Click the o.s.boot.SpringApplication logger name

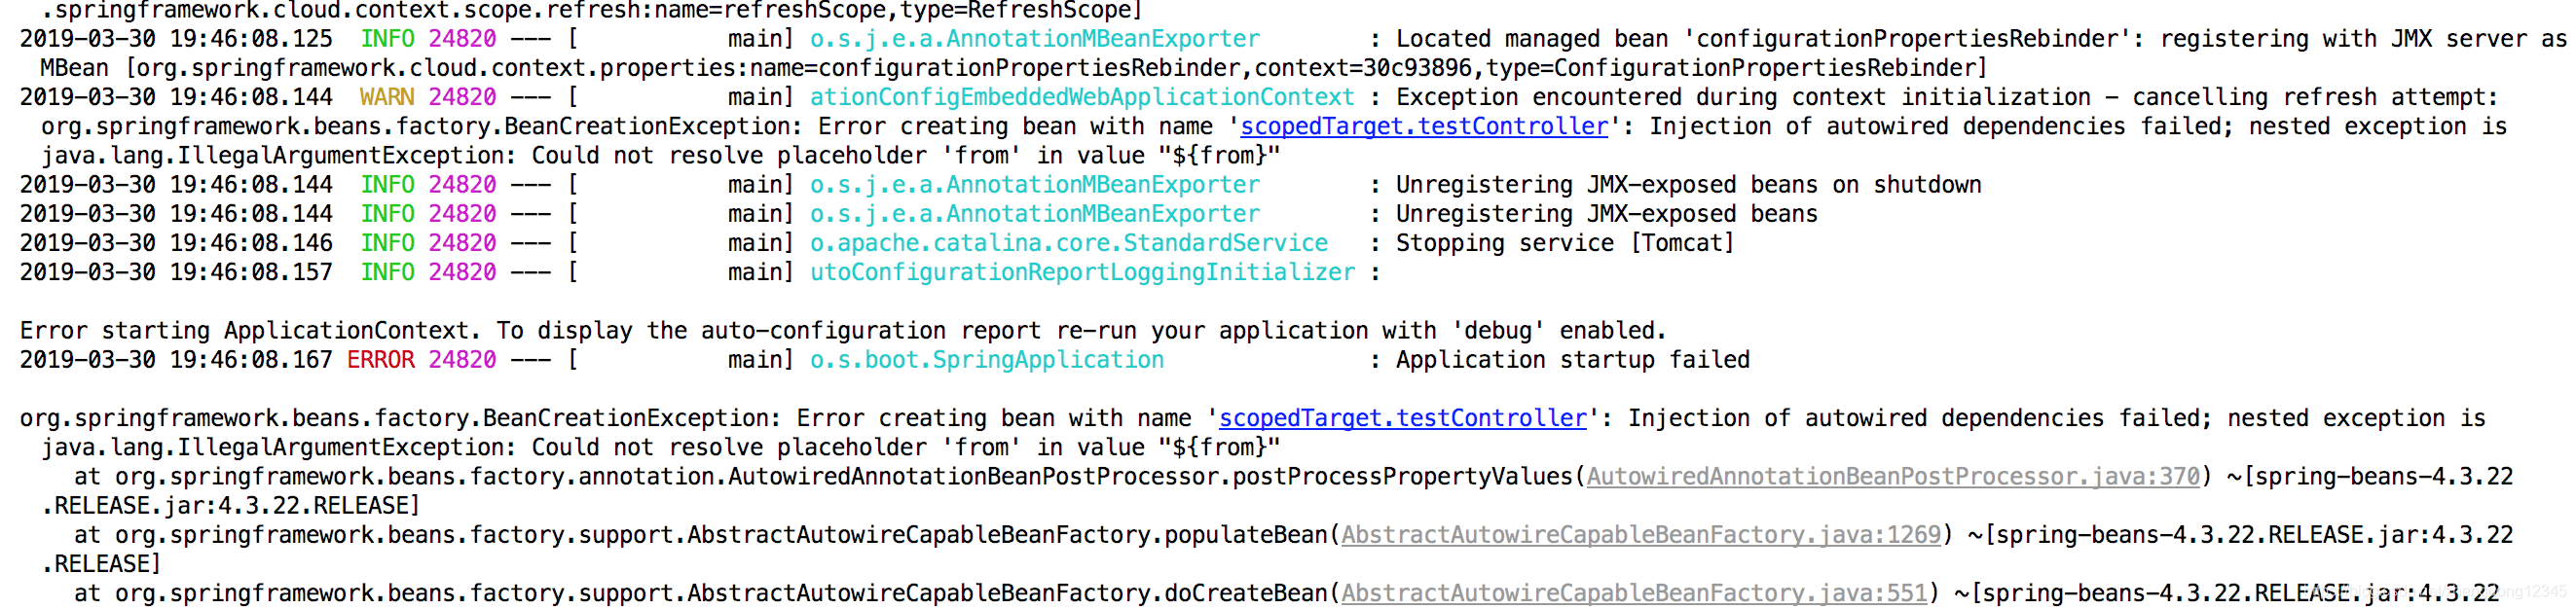point(986,360)
